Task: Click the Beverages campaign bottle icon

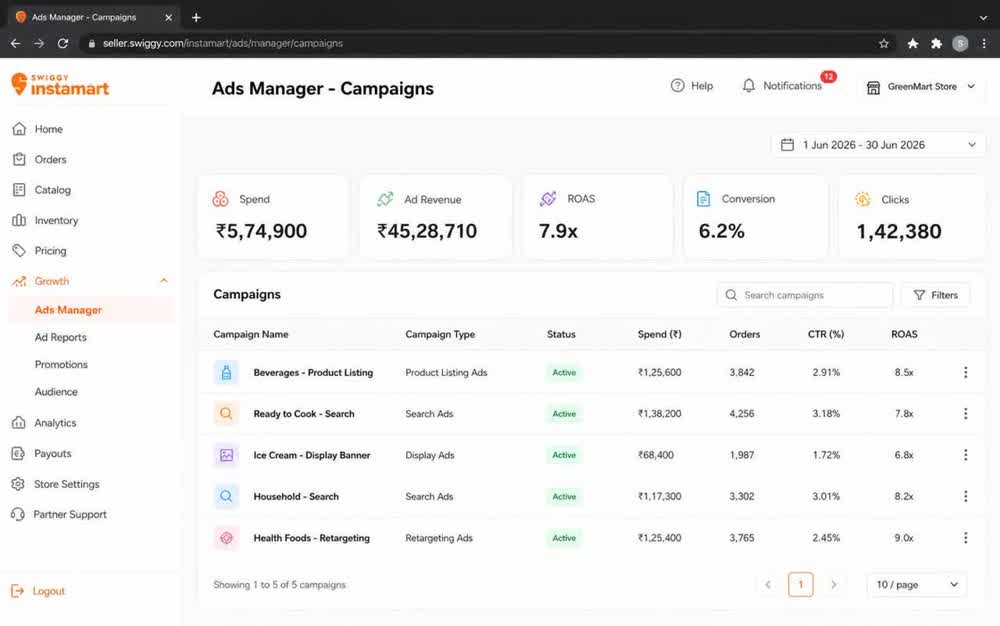Action: 226,372
